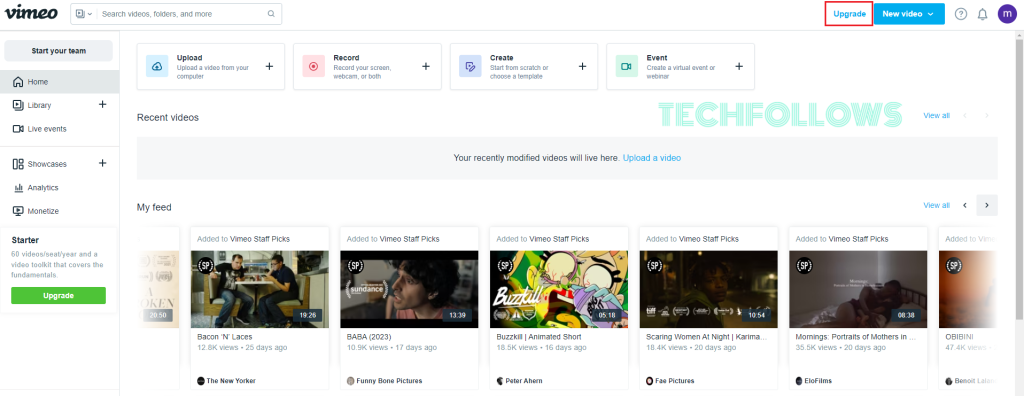Click the Upload a video link

coord(652,158)
